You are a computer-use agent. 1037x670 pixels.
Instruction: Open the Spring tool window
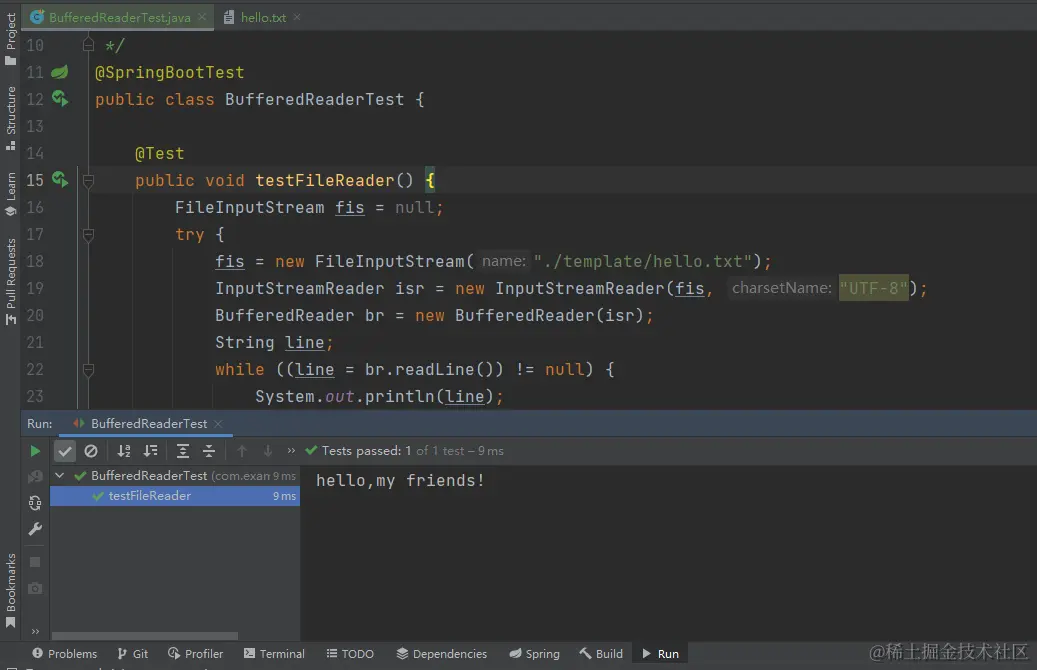[534, 653]
